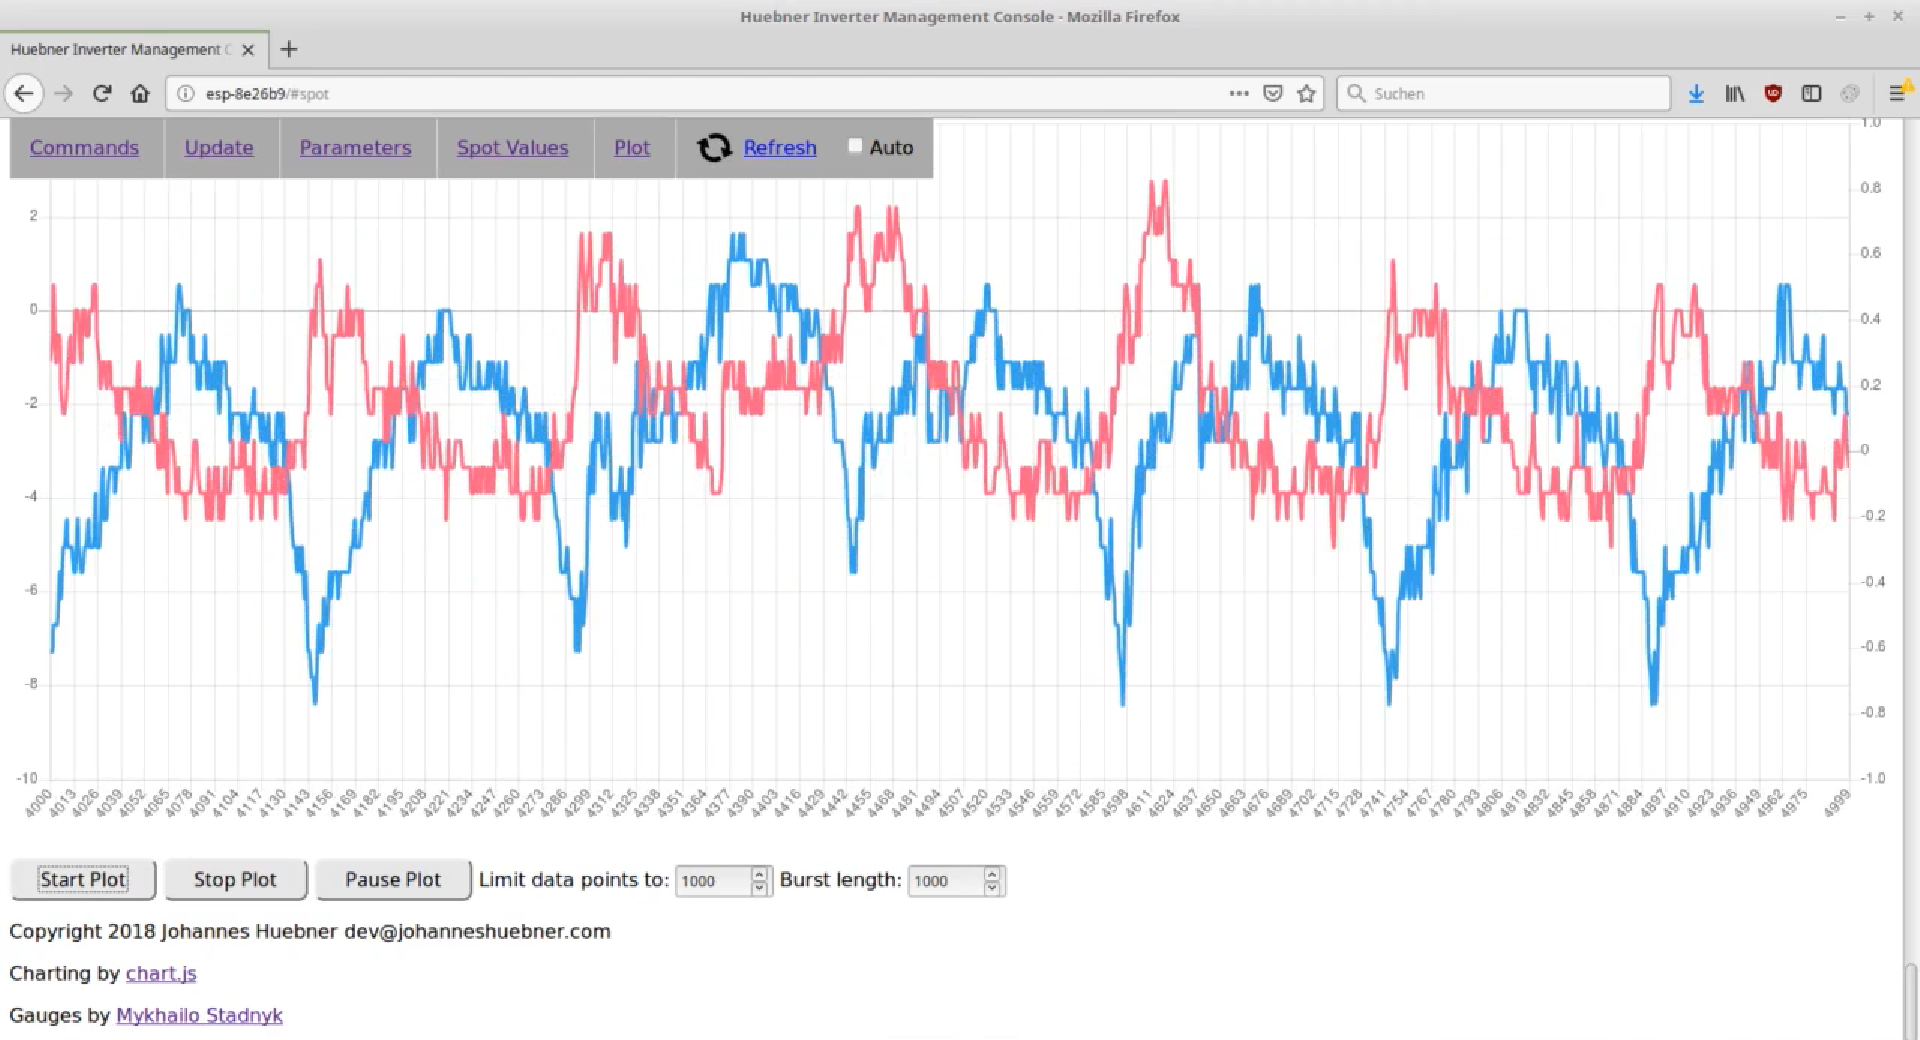Viewport: 1920px width, 1040px height.
Task: Open the Firefox hamburger menu
Action: 1896,93
